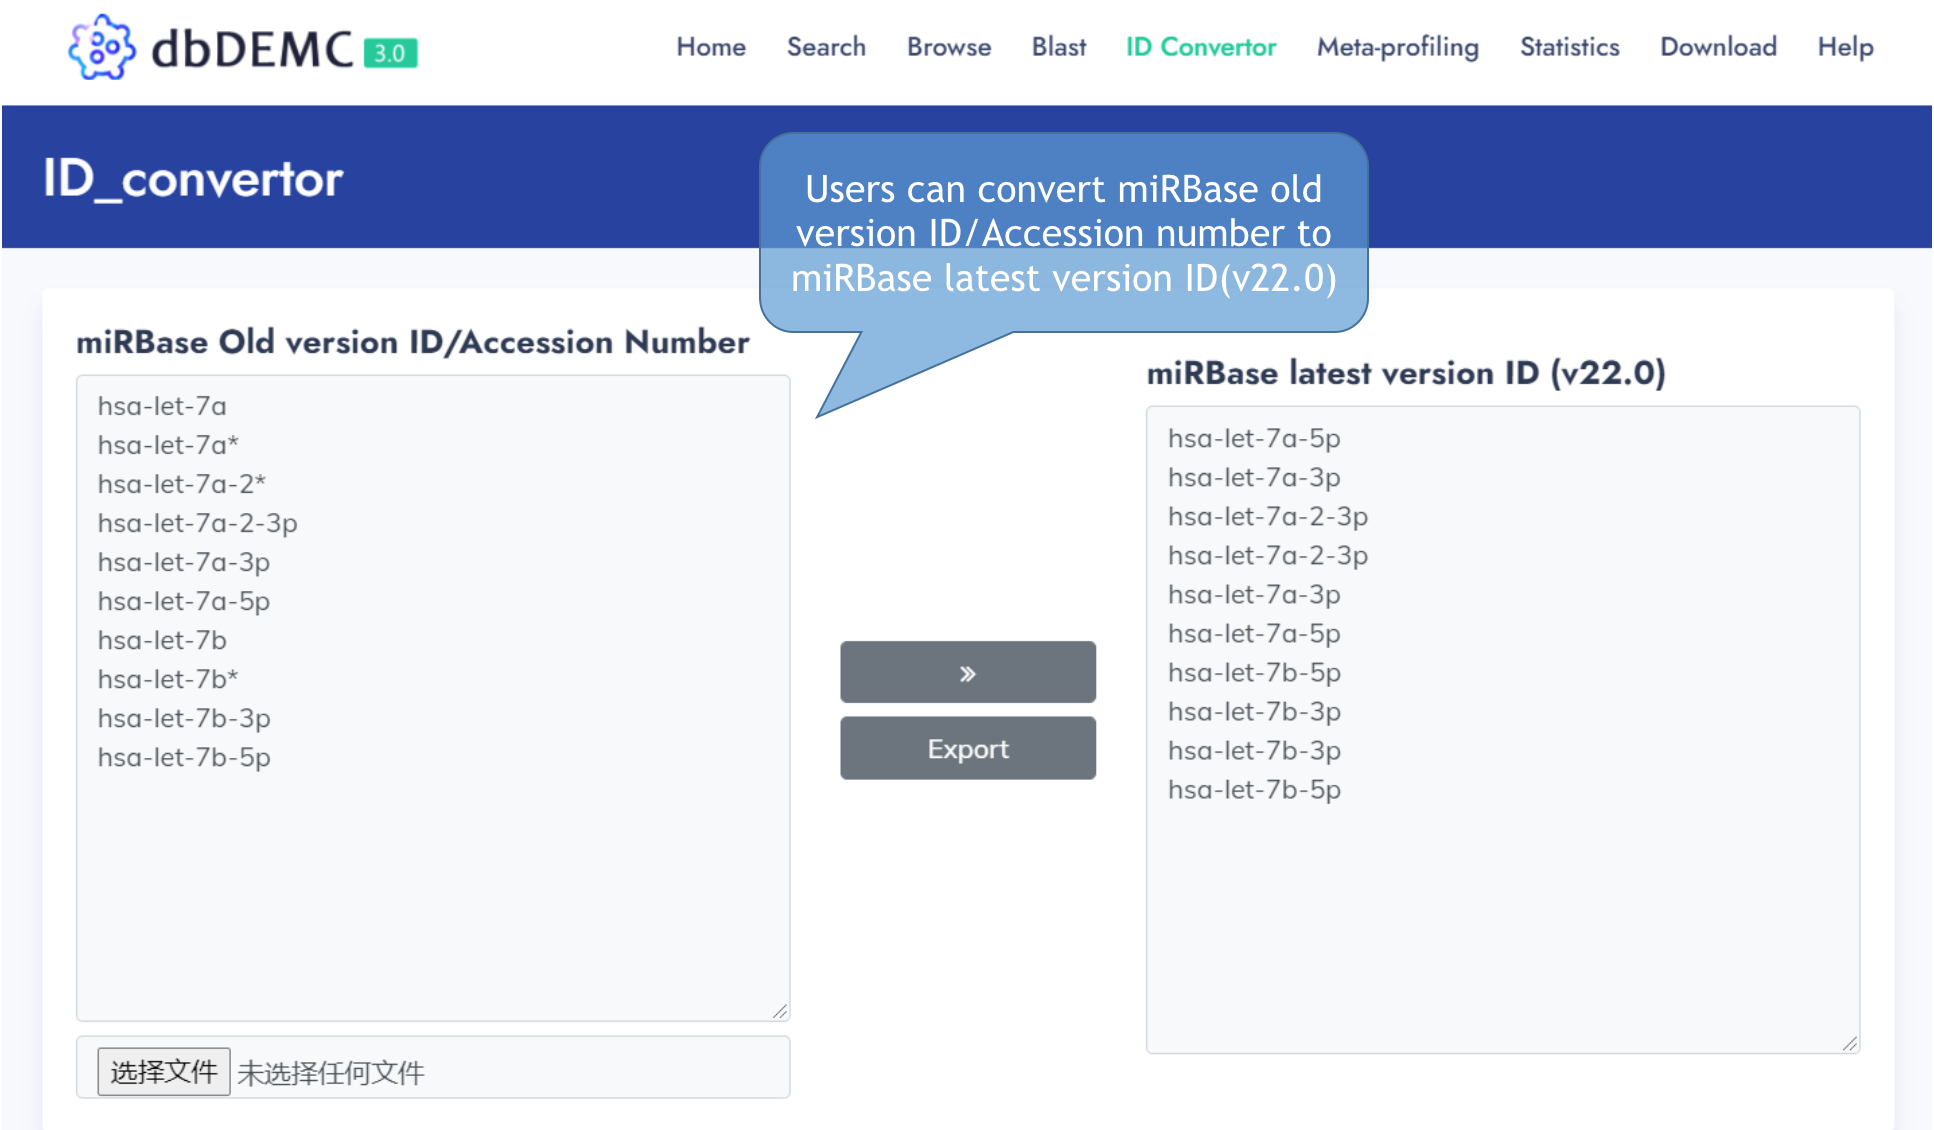This screenshot has width=1934, height=1130.
Task: Click the input line hsa-let-7b
Action: 162,640
